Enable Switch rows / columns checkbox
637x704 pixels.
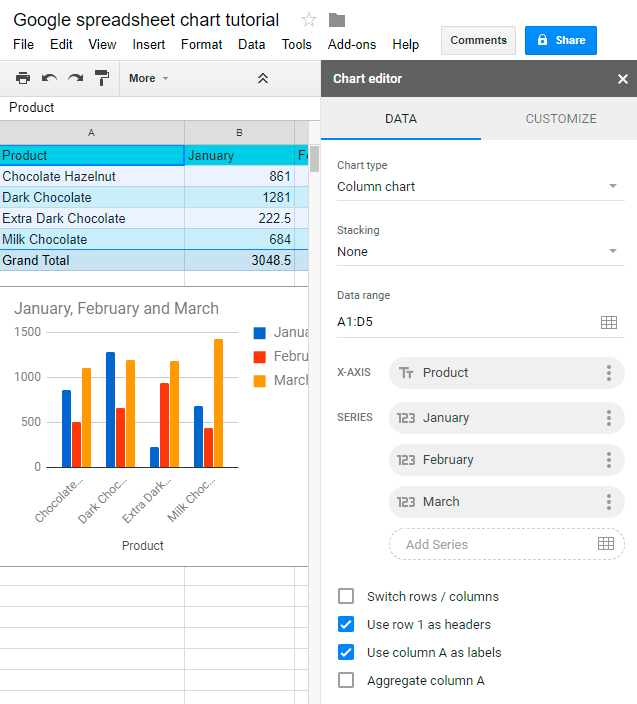[346, 596]
